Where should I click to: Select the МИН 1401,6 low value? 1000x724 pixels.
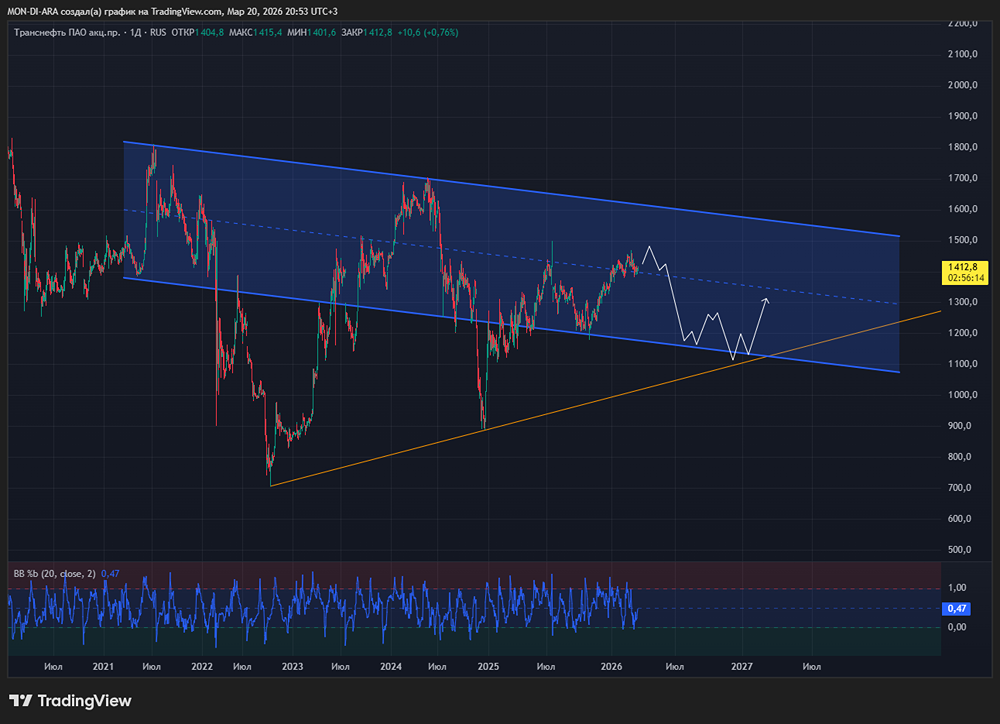(x=311, y=33)
